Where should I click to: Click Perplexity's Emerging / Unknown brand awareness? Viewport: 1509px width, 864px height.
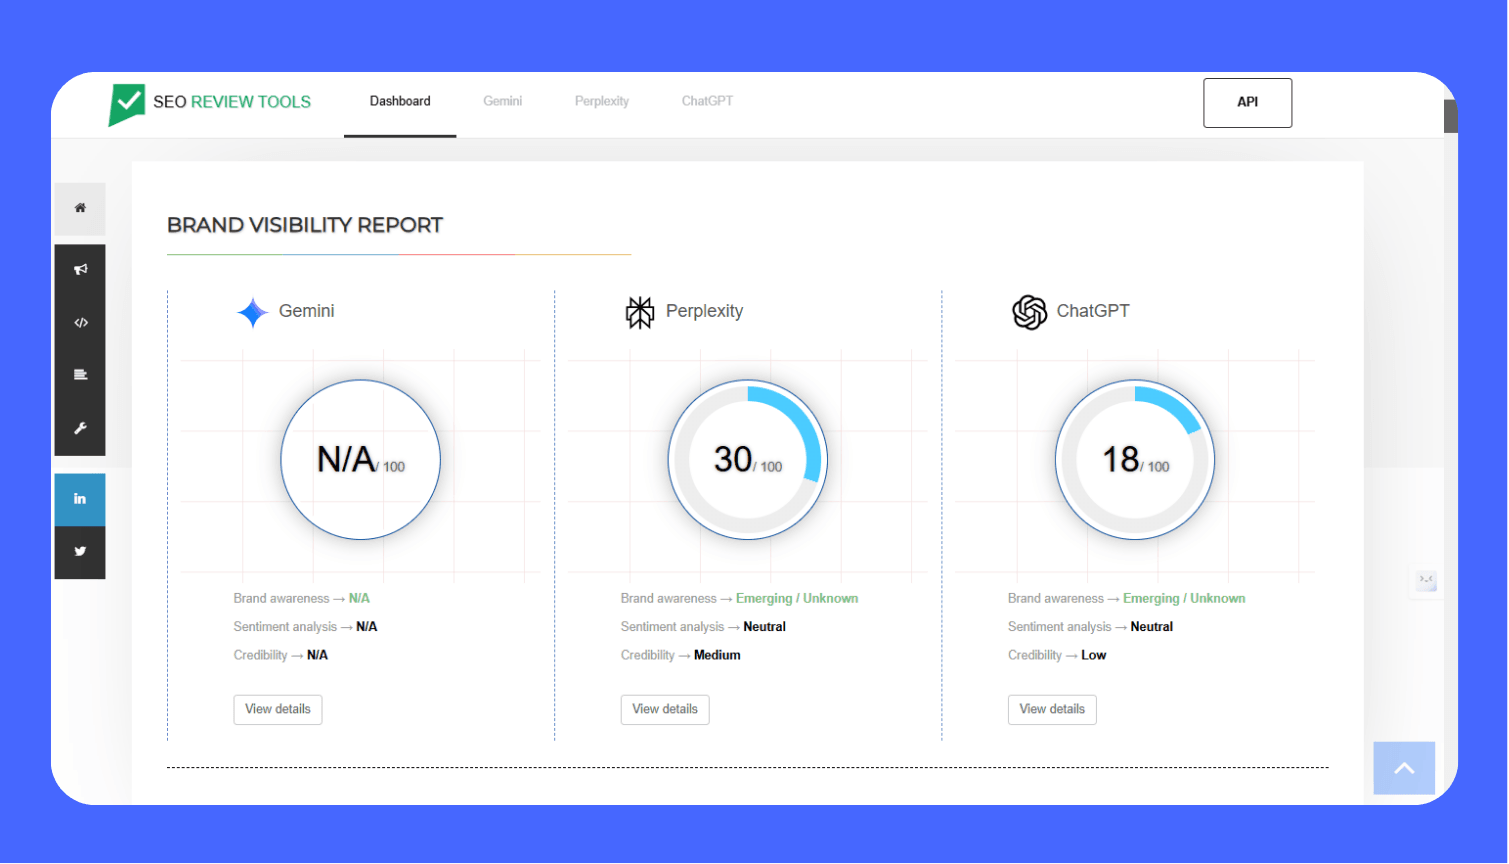797,598
